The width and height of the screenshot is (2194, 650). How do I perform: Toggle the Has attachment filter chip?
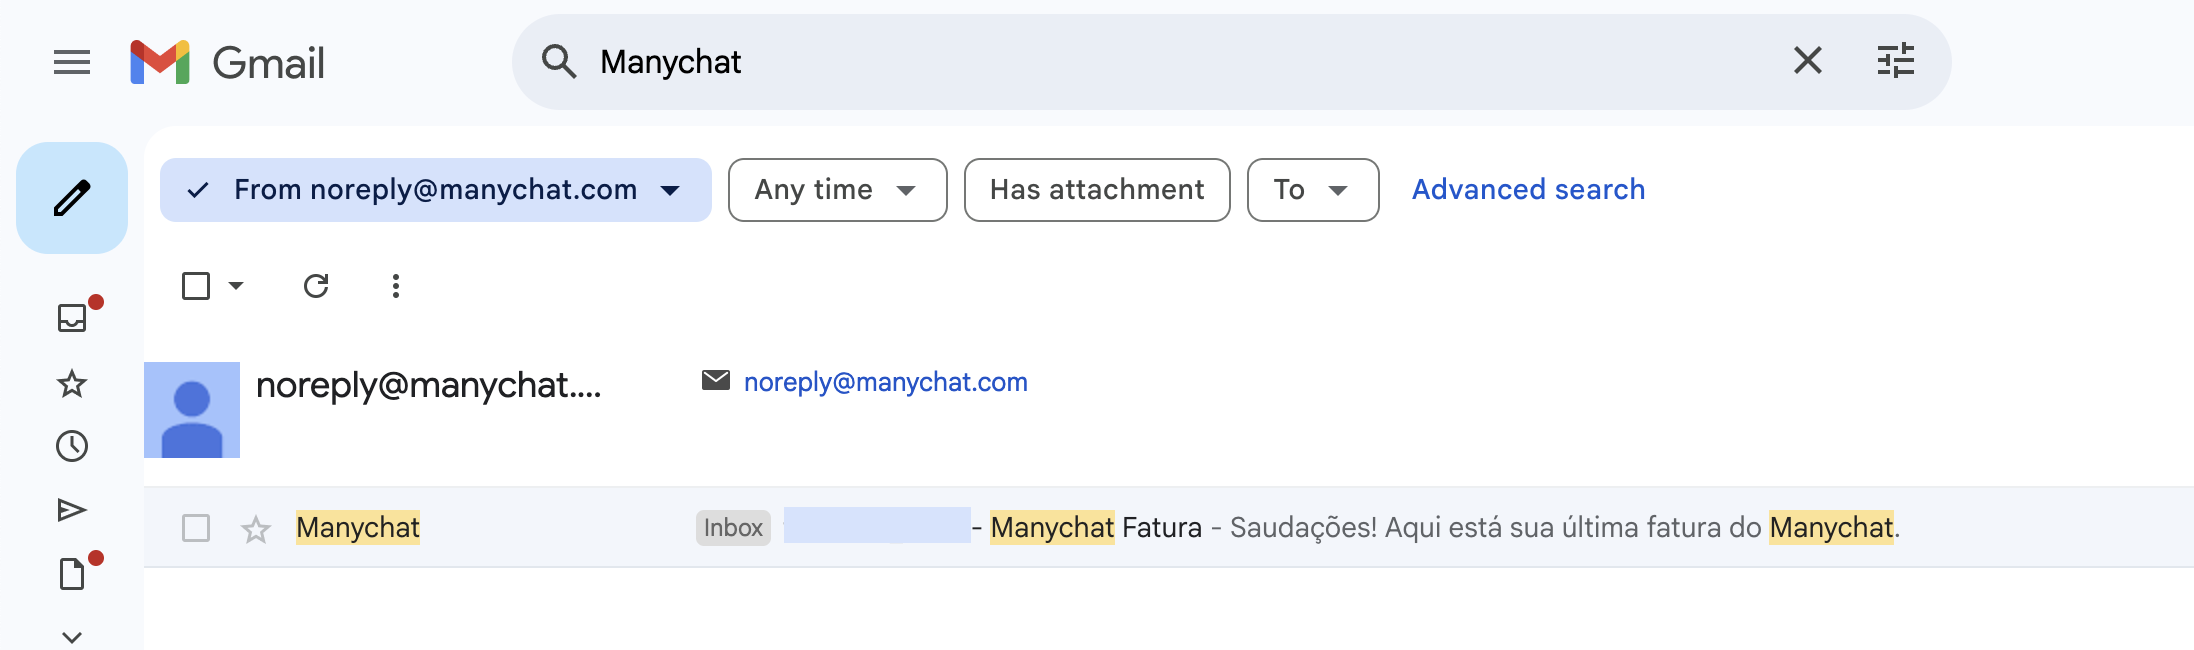click(1097, 190)
